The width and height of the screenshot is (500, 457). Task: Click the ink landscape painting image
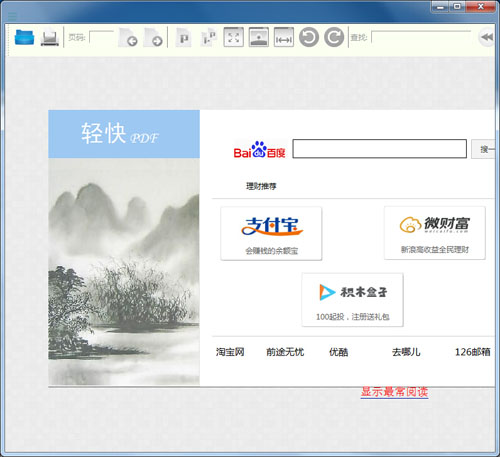(124, 272)
